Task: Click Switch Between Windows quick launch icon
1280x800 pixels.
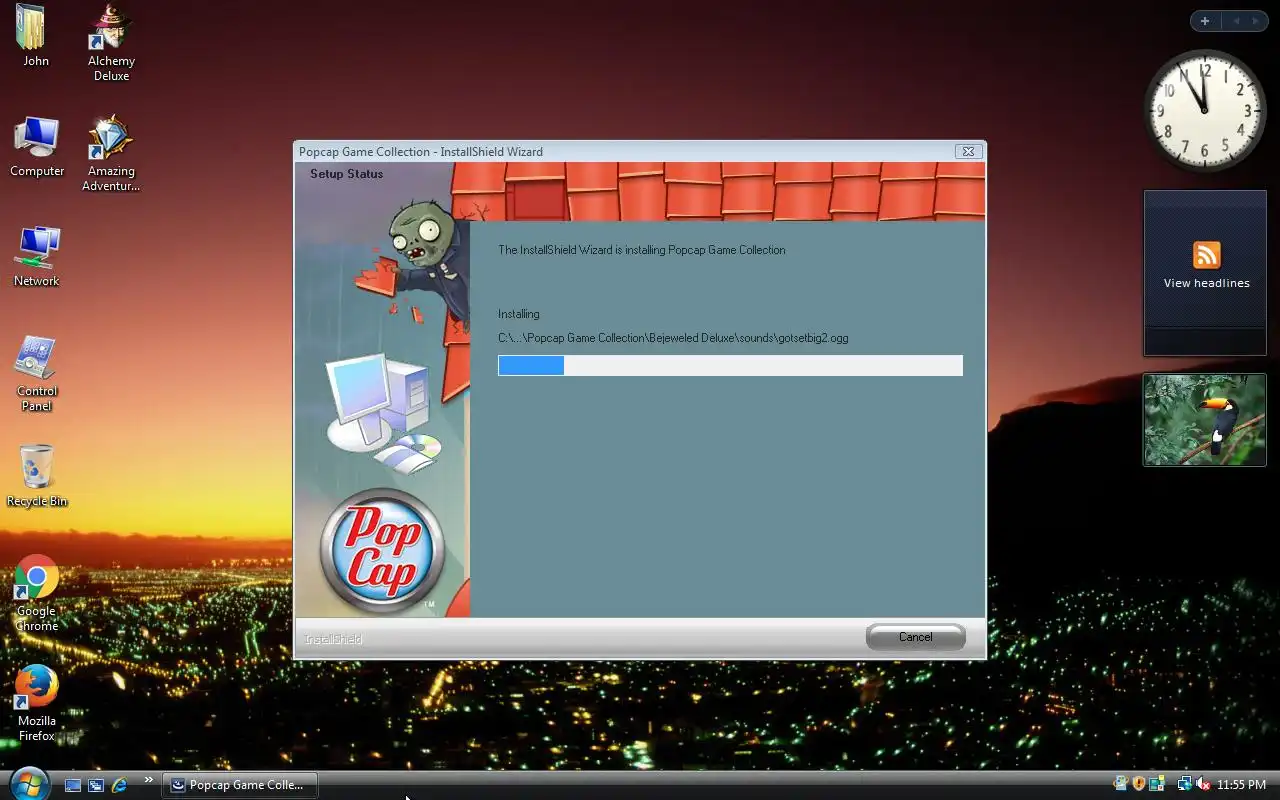Action: [96, 785]
